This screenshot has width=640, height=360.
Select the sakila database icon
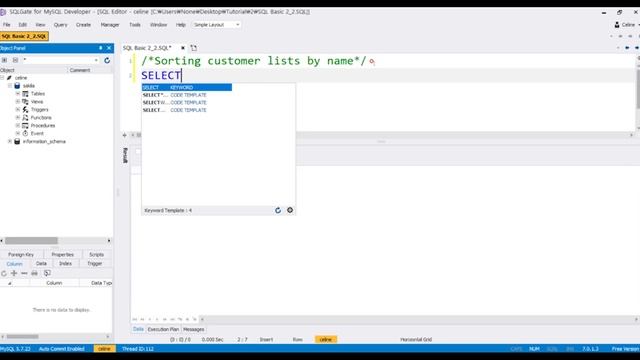click(x=17, y=86)
